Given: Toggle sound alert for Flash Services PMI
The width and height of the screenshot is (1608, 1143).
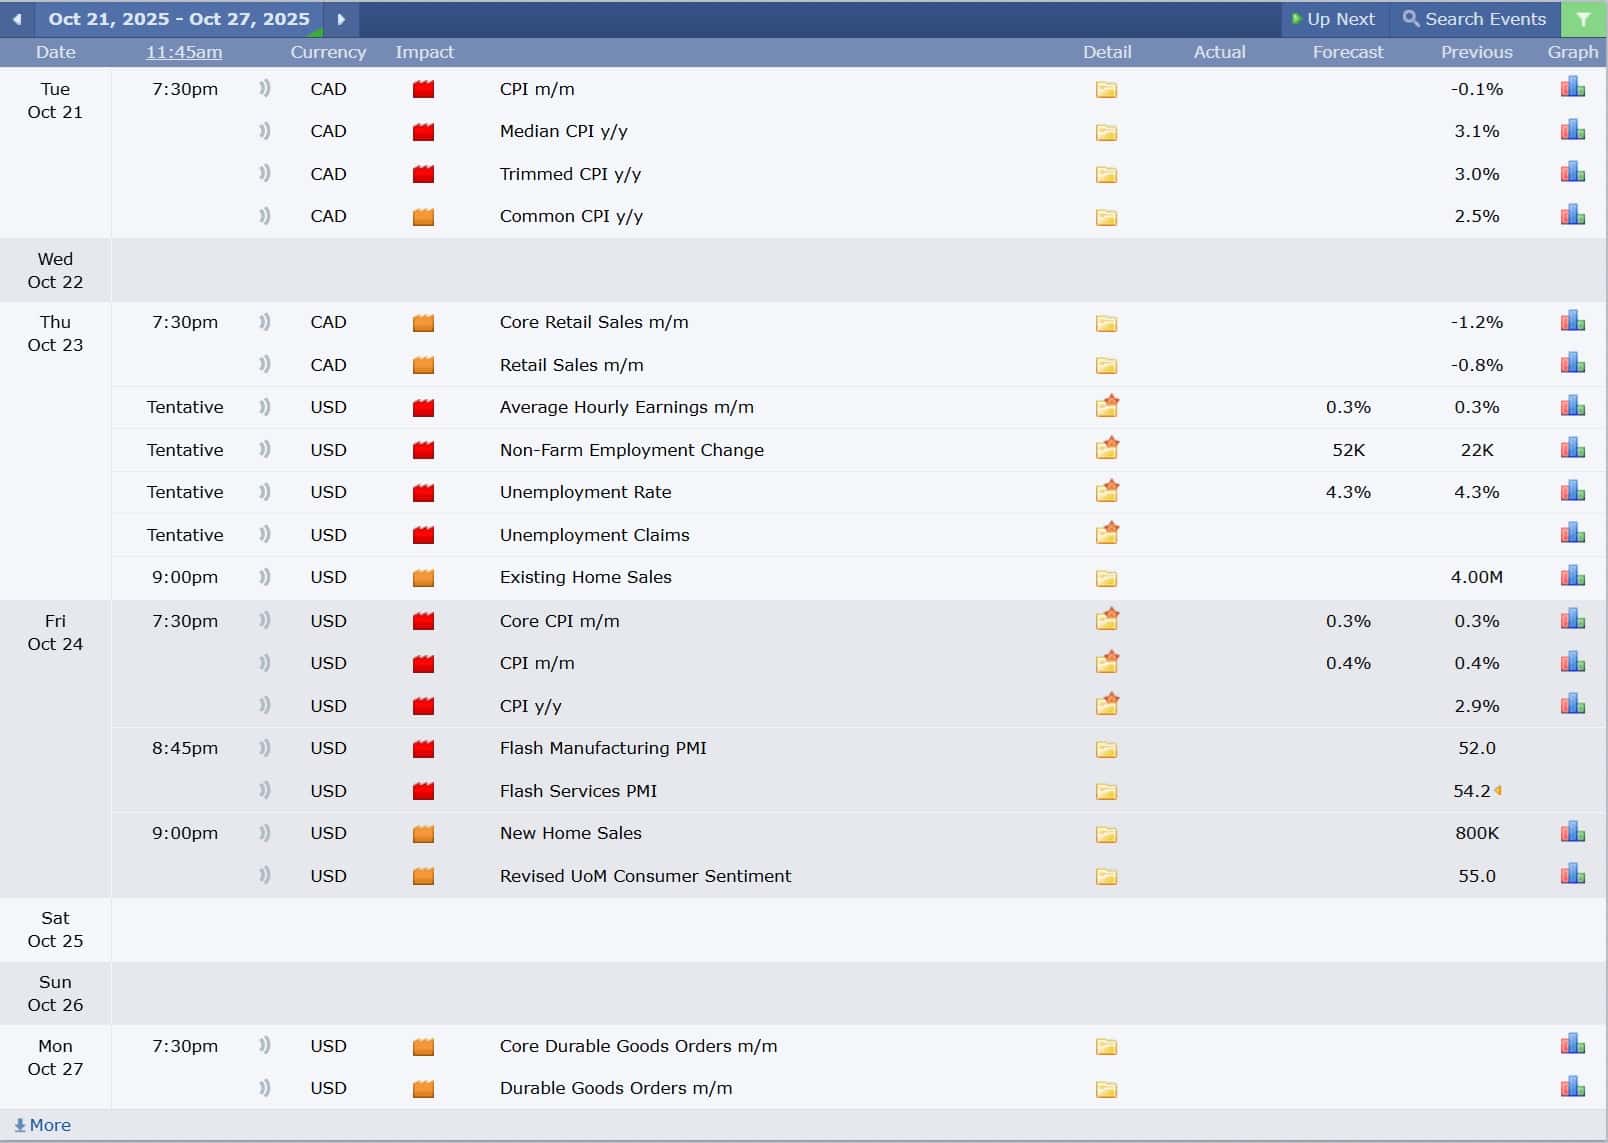Looking at the screenshot, I should 265,790.
